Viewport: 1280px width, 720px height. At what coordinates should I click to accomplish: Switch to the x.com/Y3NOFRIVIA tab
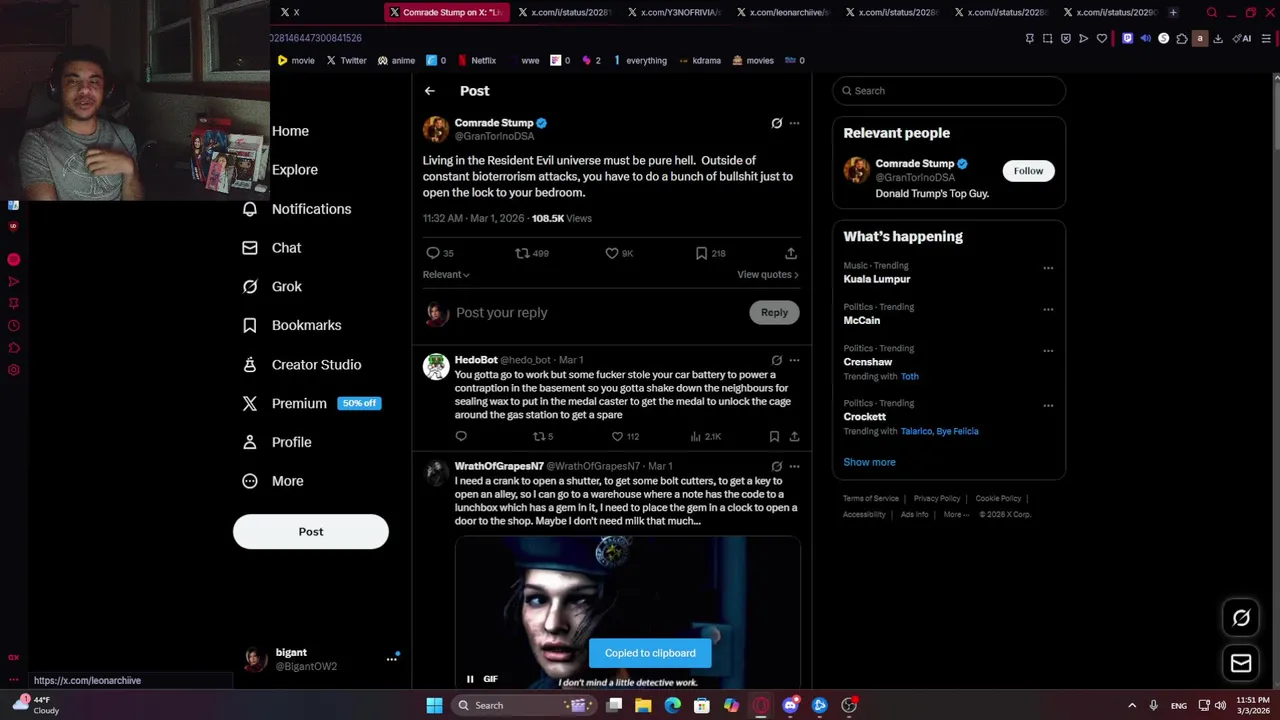coord(673,12)
